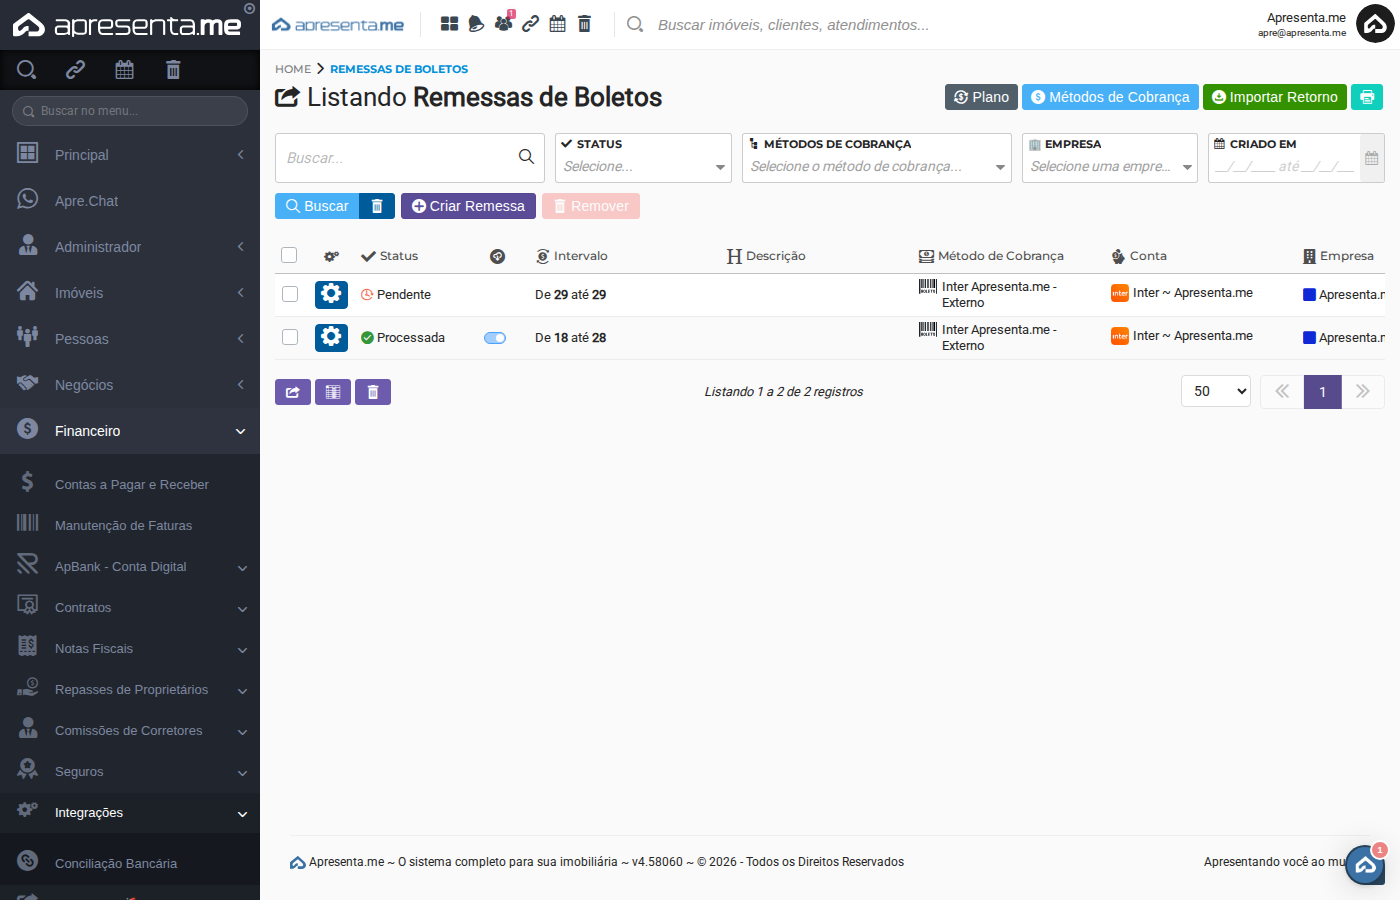Check the select-all checkbox in the table header

tap(289, 254)
